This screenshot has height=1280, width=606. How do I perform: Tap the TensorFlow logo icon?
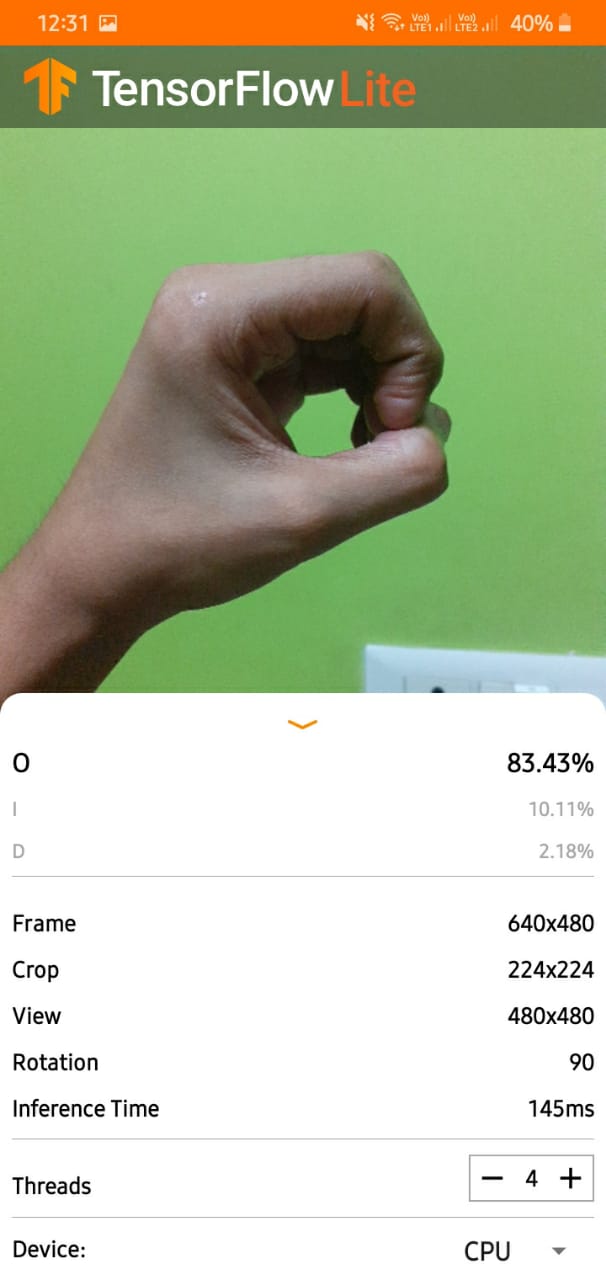click(50, 87)
